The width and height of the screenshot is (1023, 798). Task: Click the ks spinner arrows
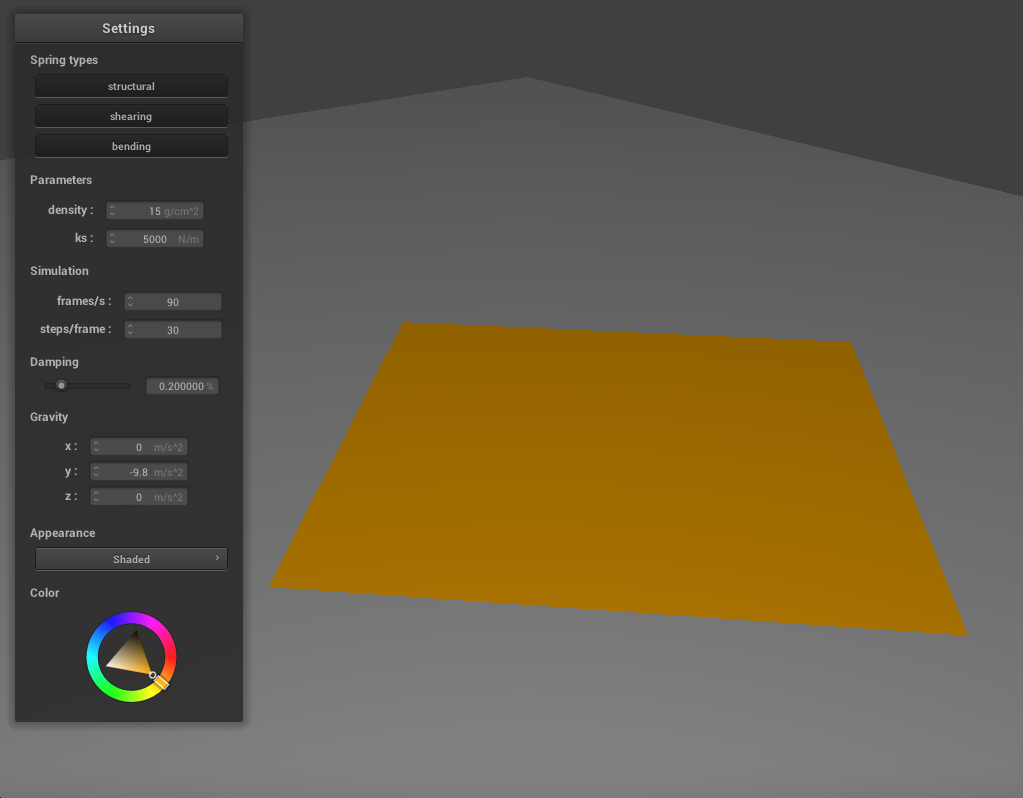pyautogui.click(x=112, y=239)
